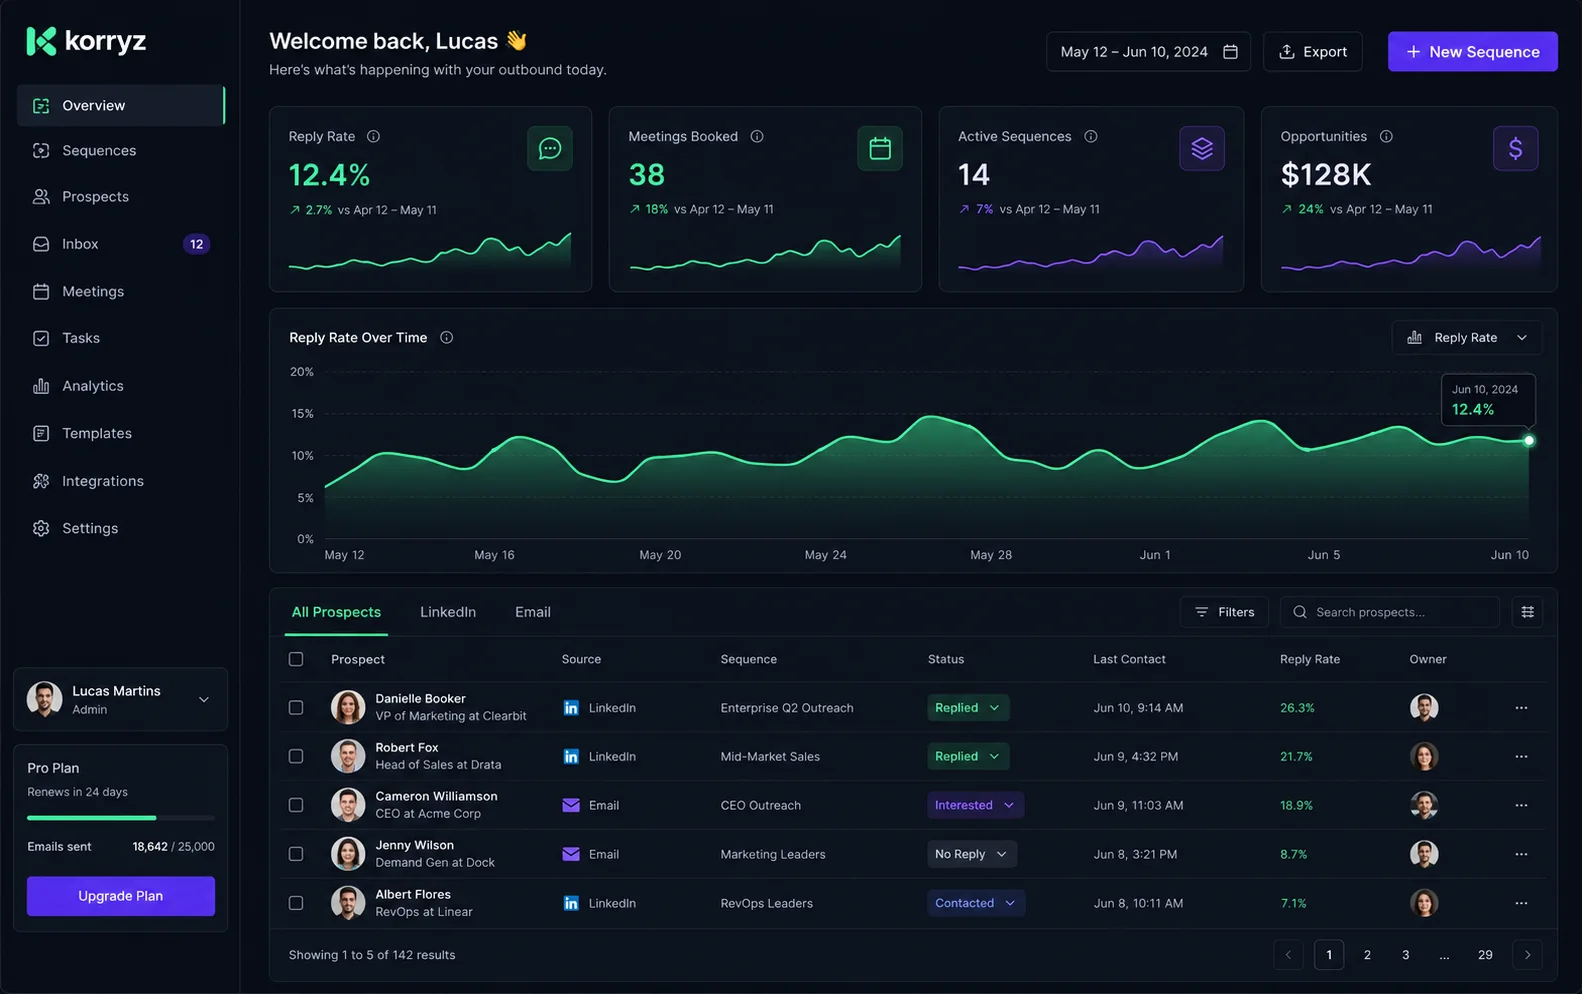Screen dimensions: 1582x994
Task: Click the Emails sent usage progress bar
Action: tap(121, 818)
